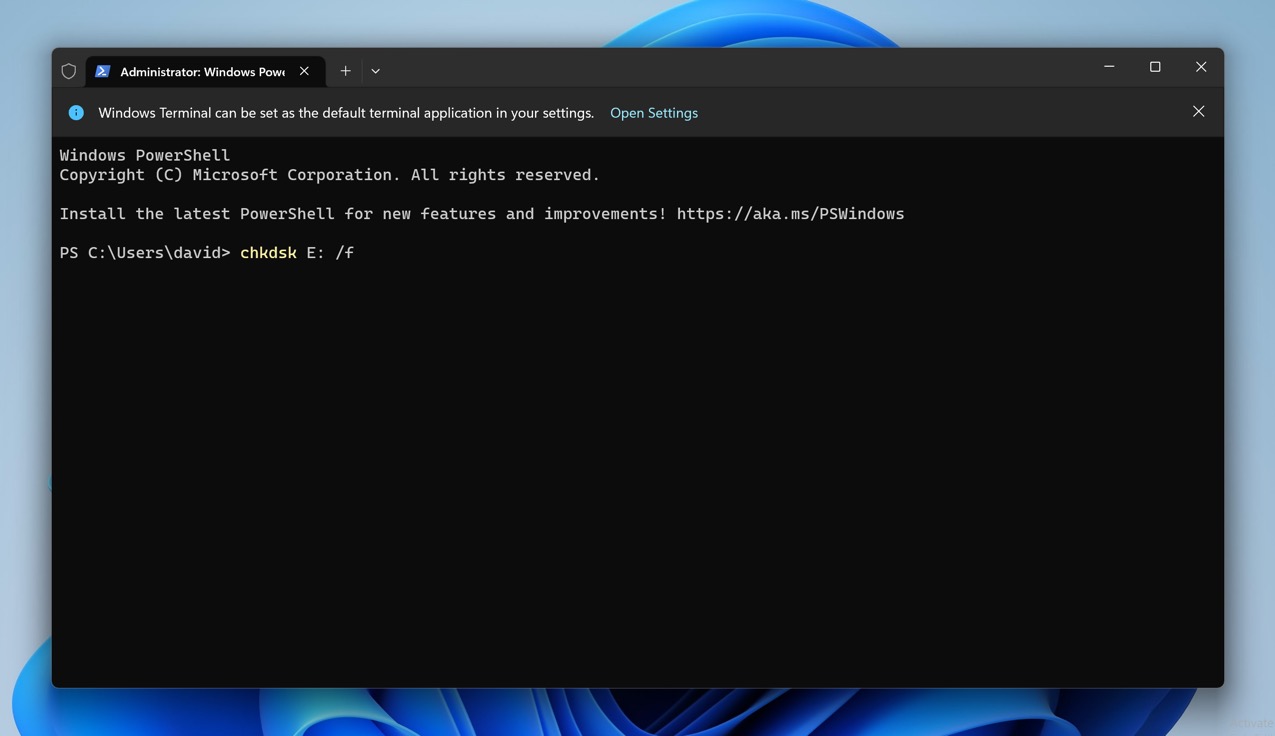Expand the new tab profile dropdown
The width and height of the screenshot is (1275, 736).
pos(375,71)
